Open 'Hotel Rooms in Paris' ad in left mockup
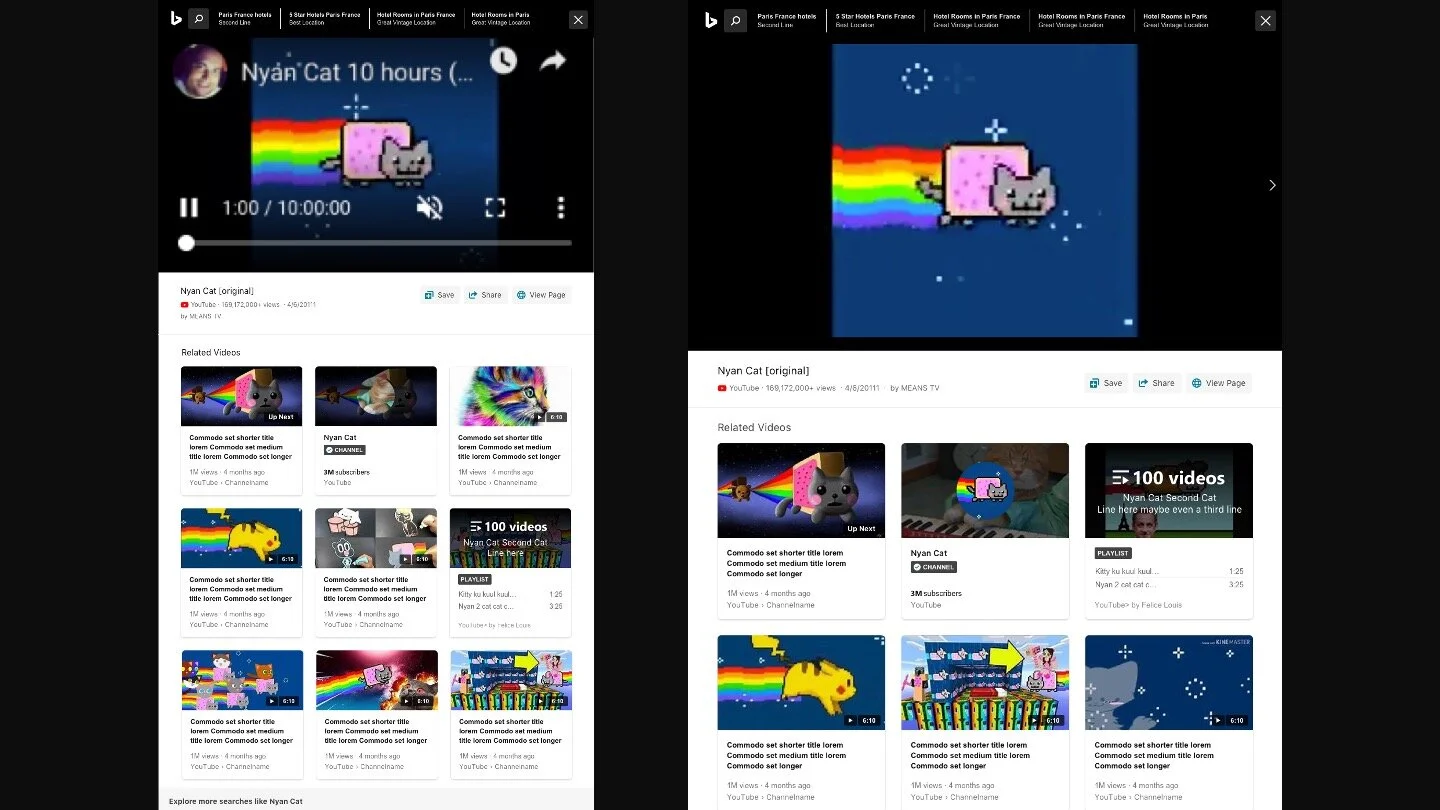This screenshot has height=810, width=1440. (501, 18)
